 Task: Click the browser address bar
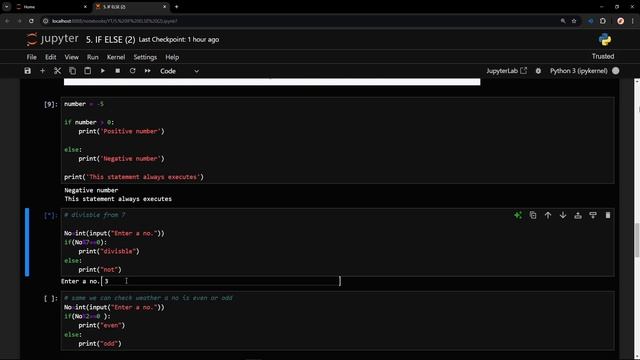(x=302, y=21)
